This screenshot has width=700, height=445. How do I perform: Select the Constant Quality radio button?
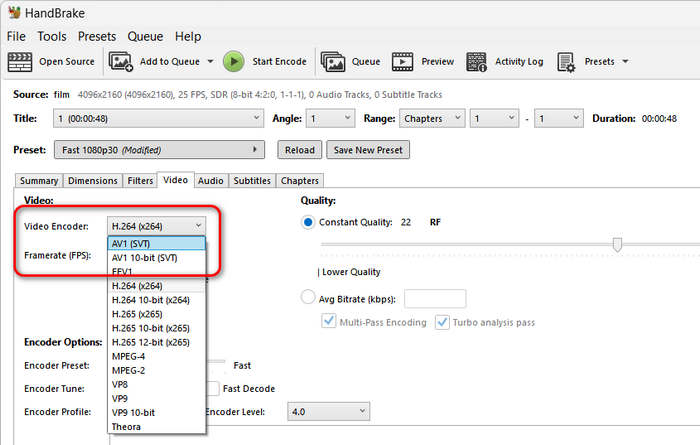[308, 222]
